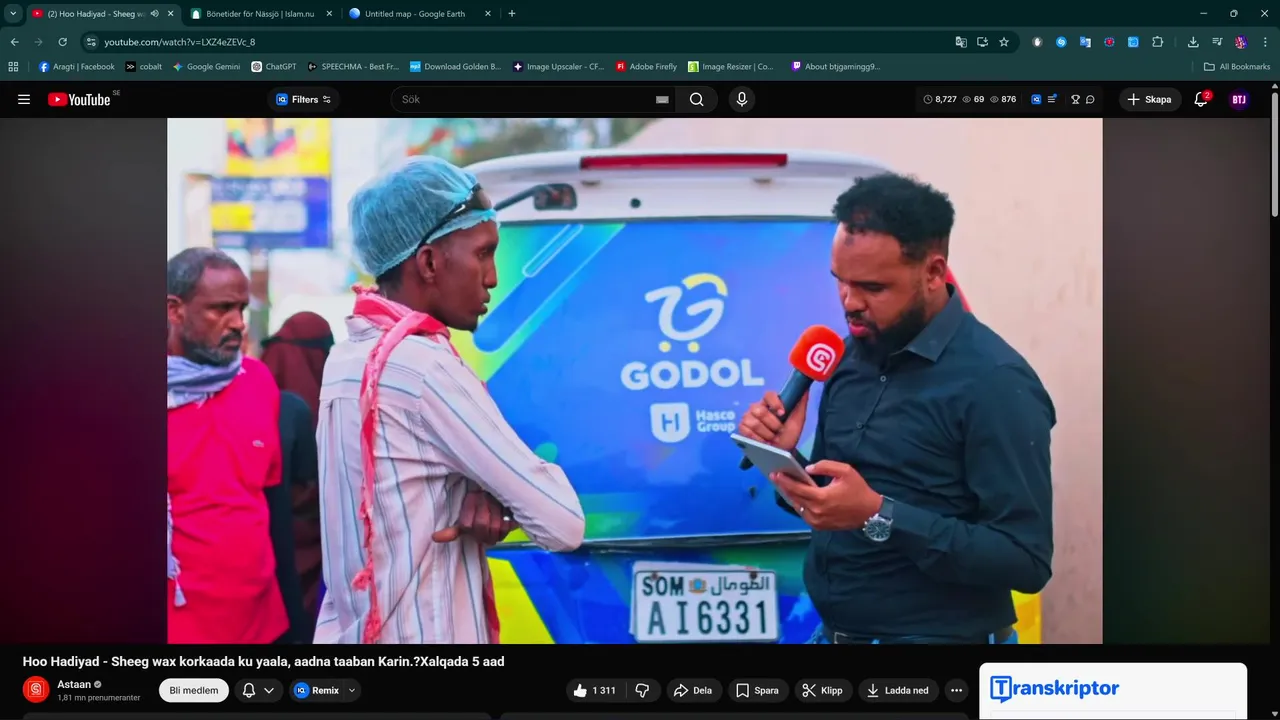Open the cobalt bookmark
The height and width of the screenshot is (720, 1280).
144,67
